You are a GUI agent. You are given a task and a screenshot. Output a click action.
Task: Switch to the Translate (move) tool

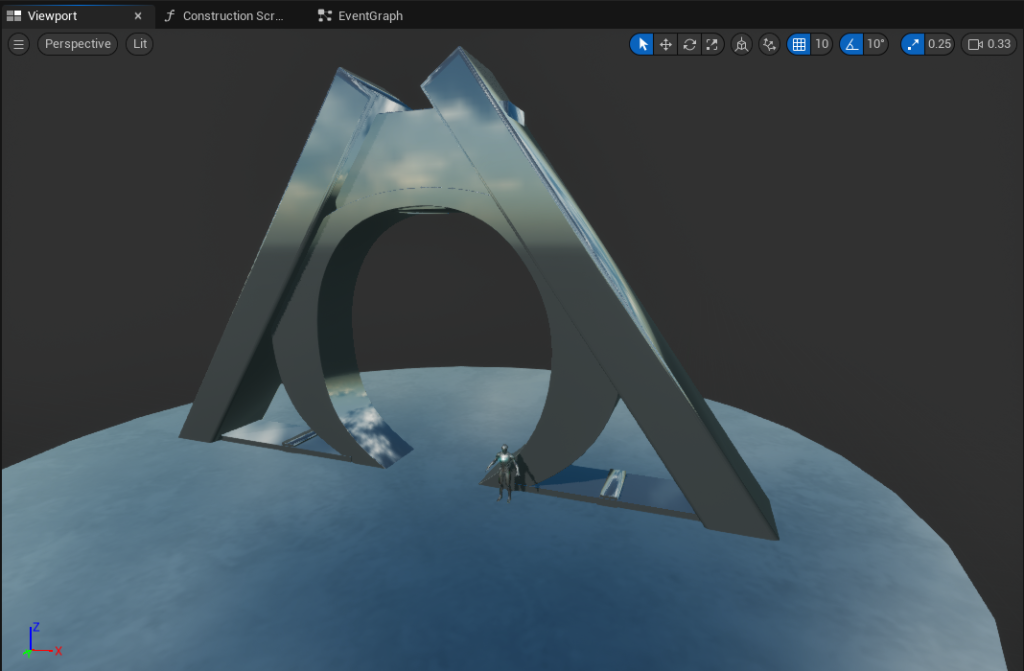(x=666, y=44)
